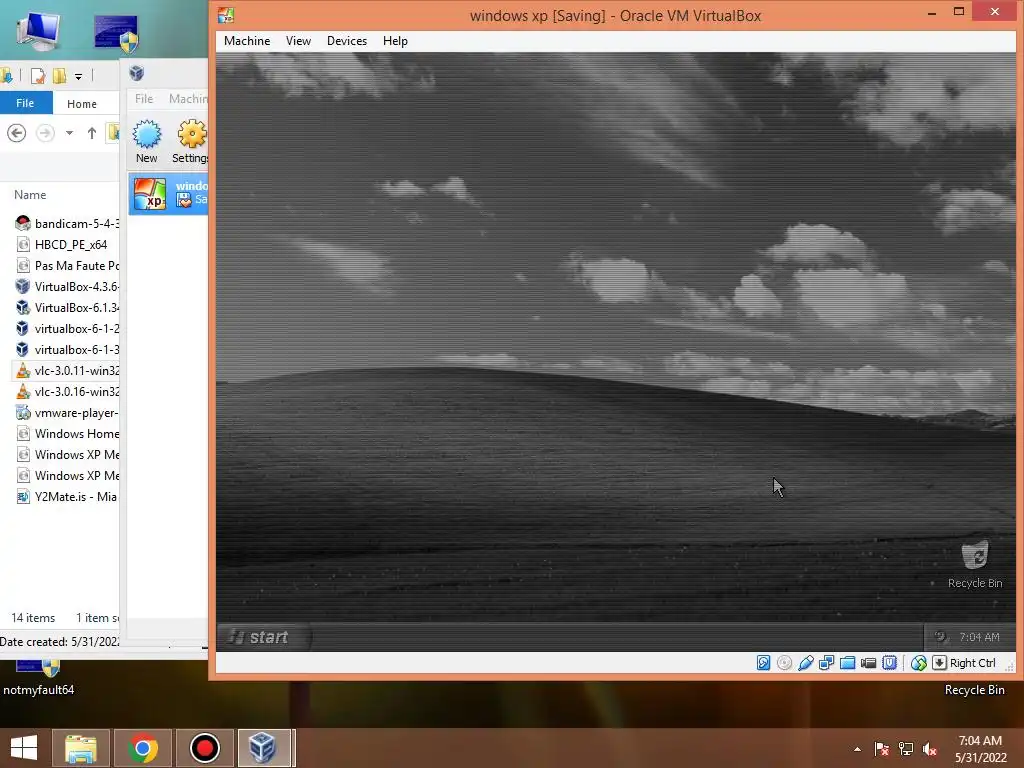Open the Machine menu in VM window
Image resolution: width=1024 pixels, height=768 pixels.
tap(247, 40)
